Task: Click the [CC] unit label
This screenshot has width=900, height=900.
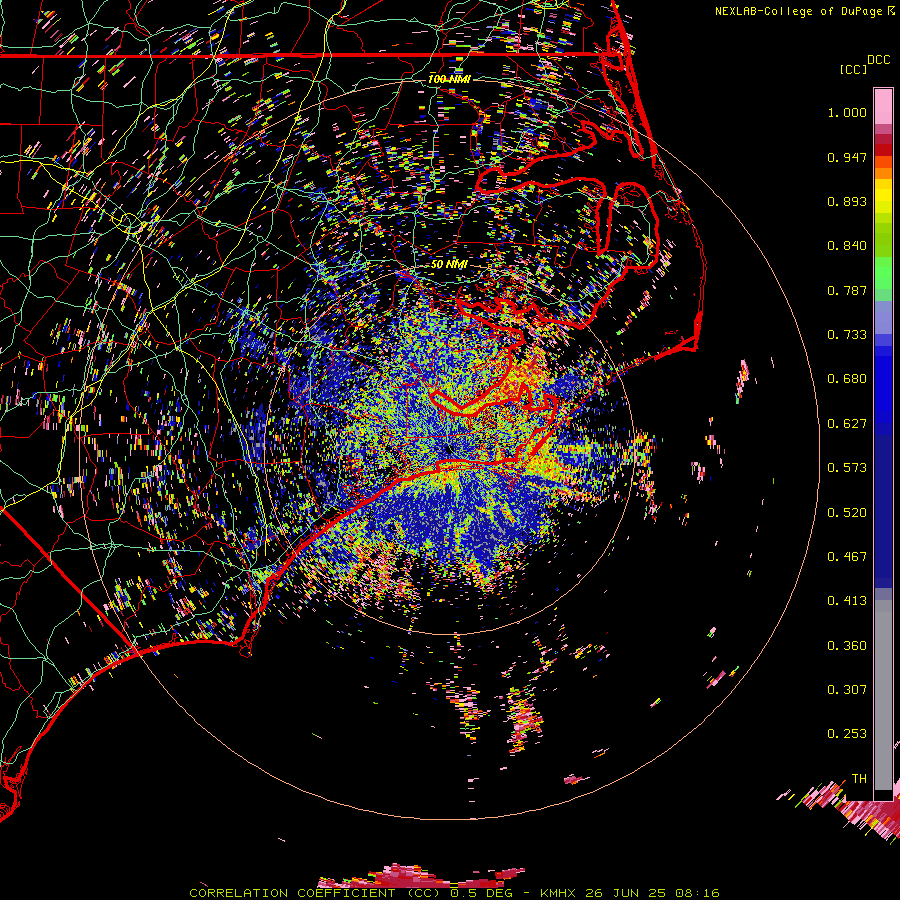Action: click(x=853, y=69)
